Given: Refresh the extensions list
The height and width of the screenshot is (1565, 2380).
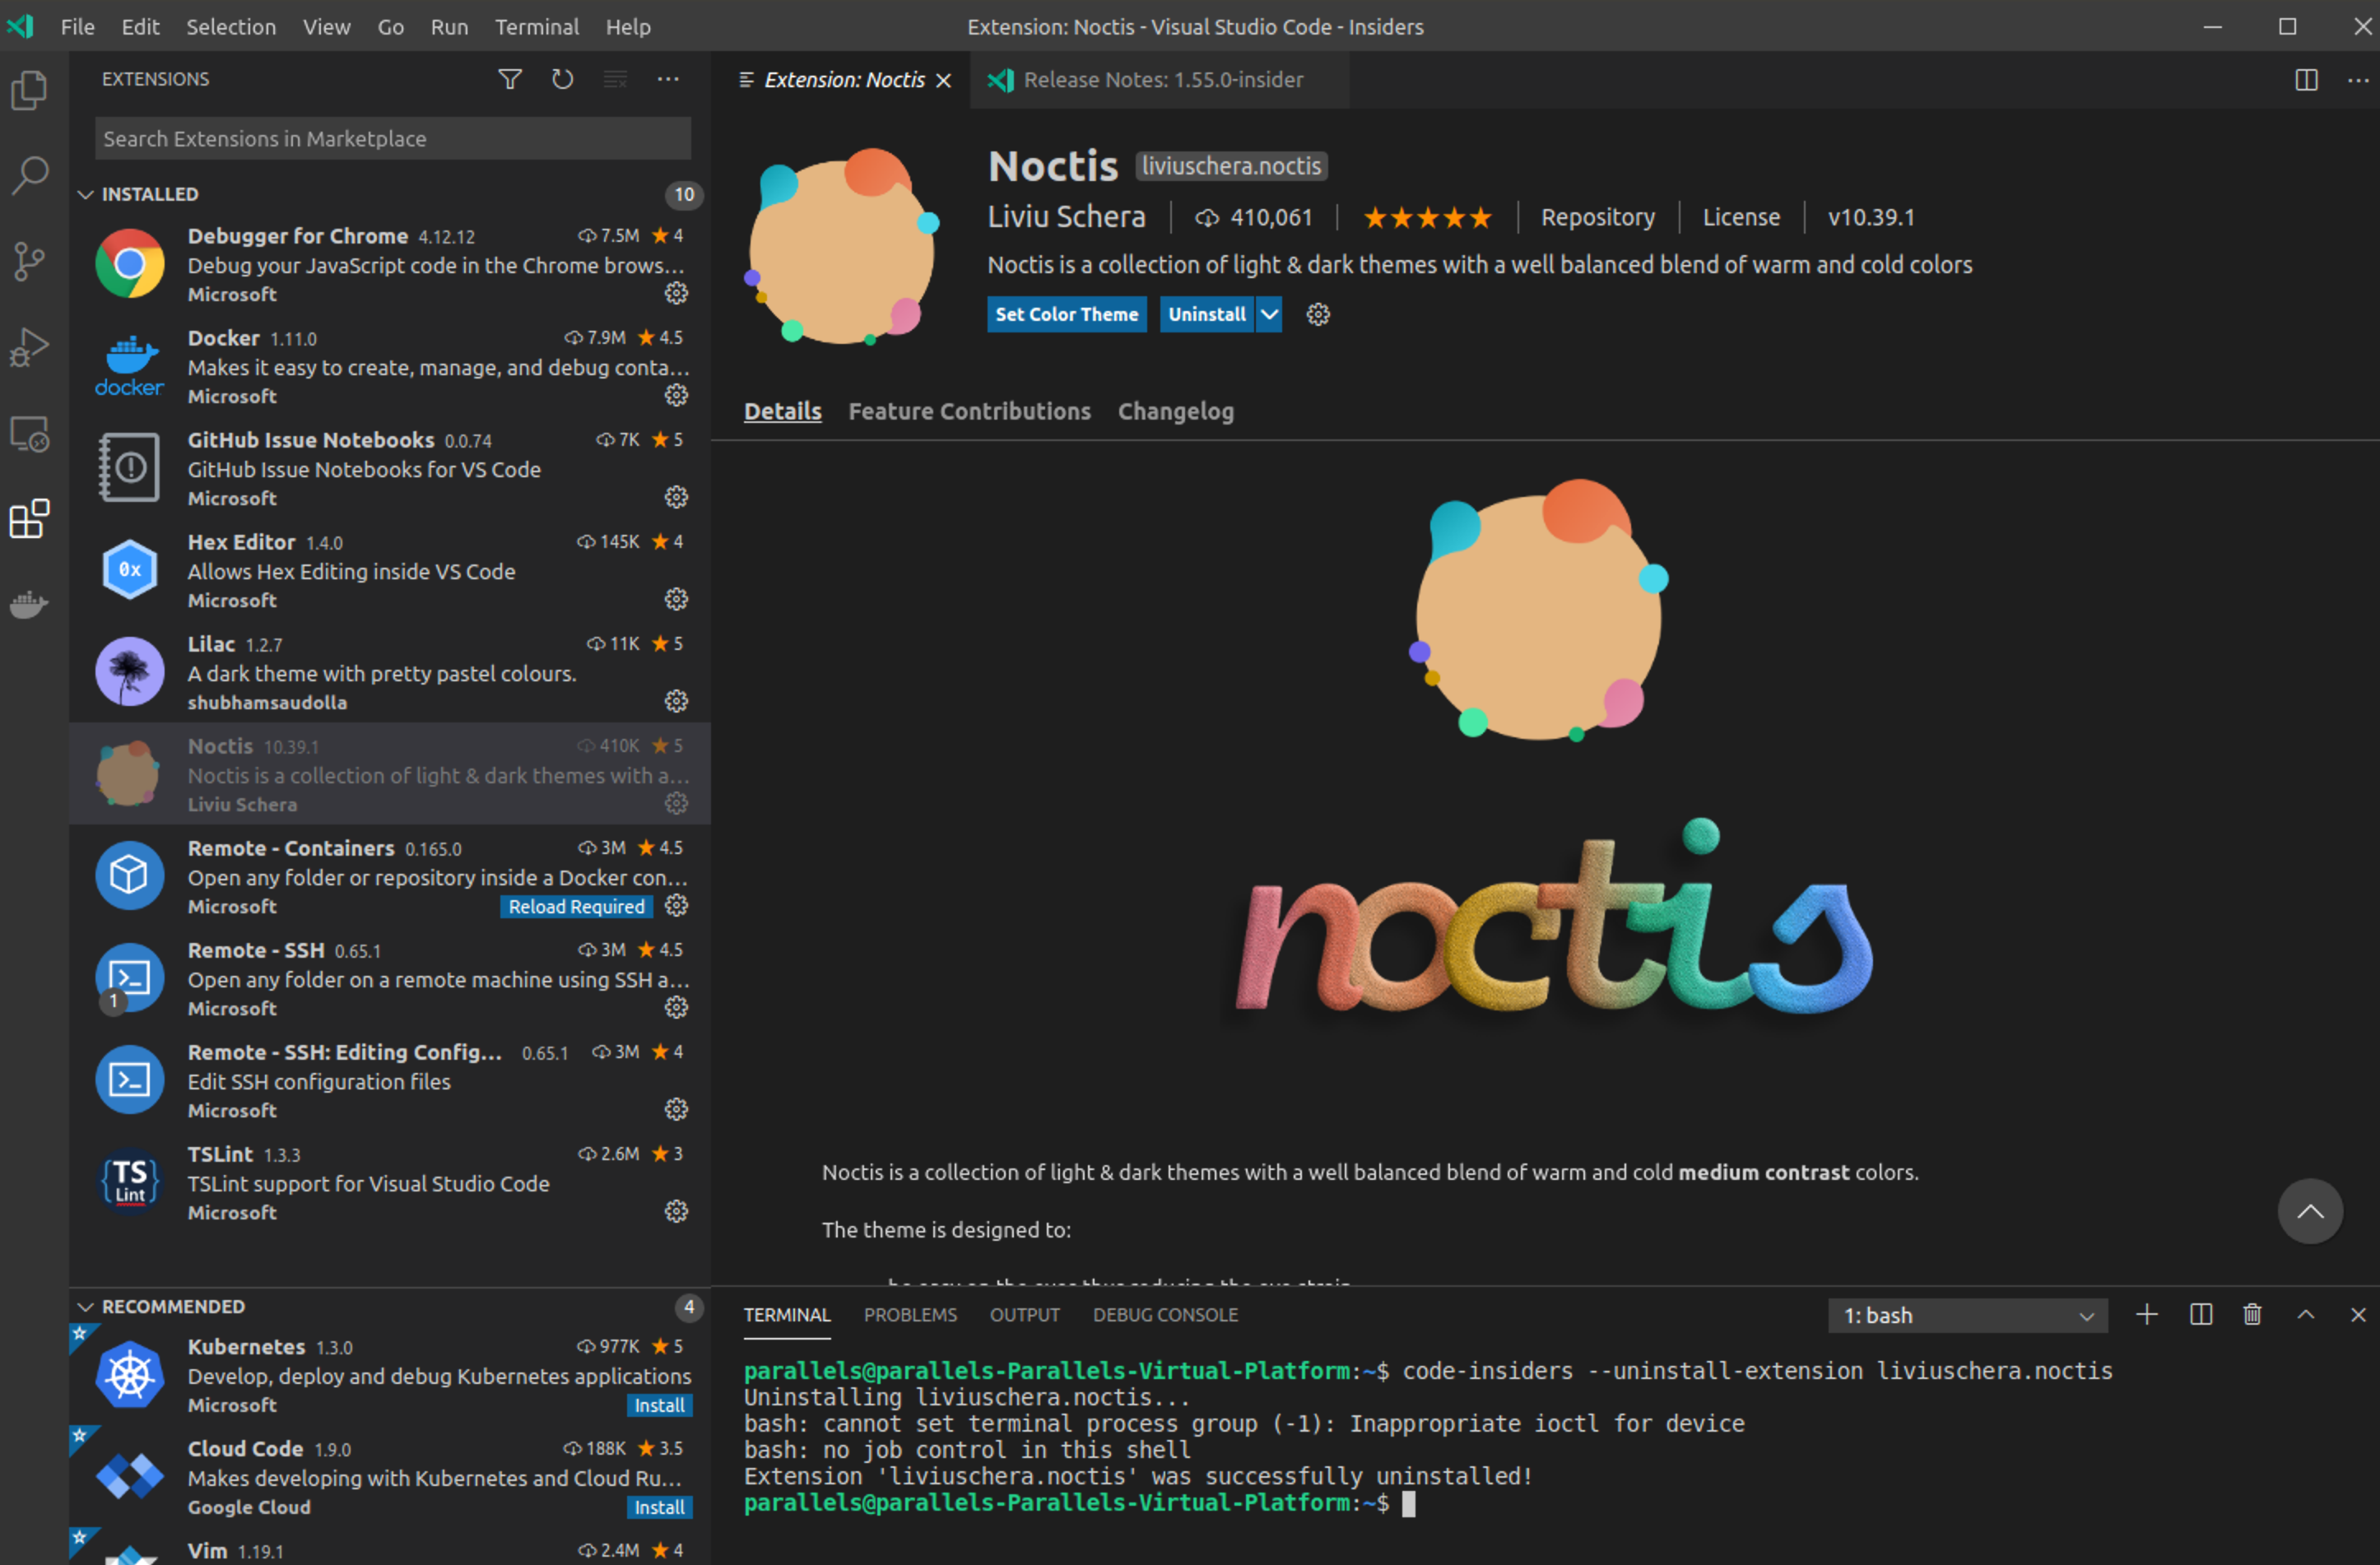Looking at the screenshot, I should [x=562, y=79].
